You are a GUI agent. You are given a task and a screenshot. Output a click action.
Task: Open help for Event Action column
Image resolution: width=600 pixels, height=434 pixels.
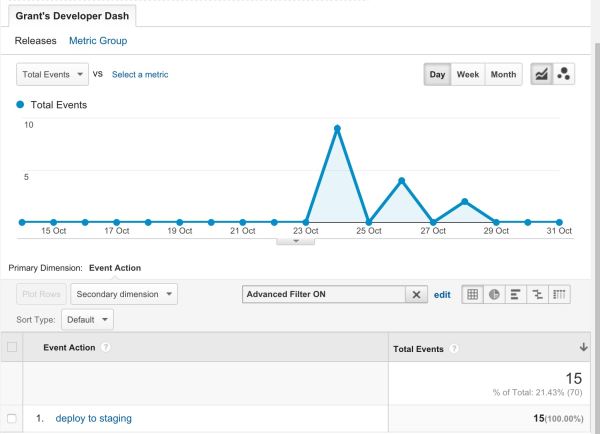(106, 348)
